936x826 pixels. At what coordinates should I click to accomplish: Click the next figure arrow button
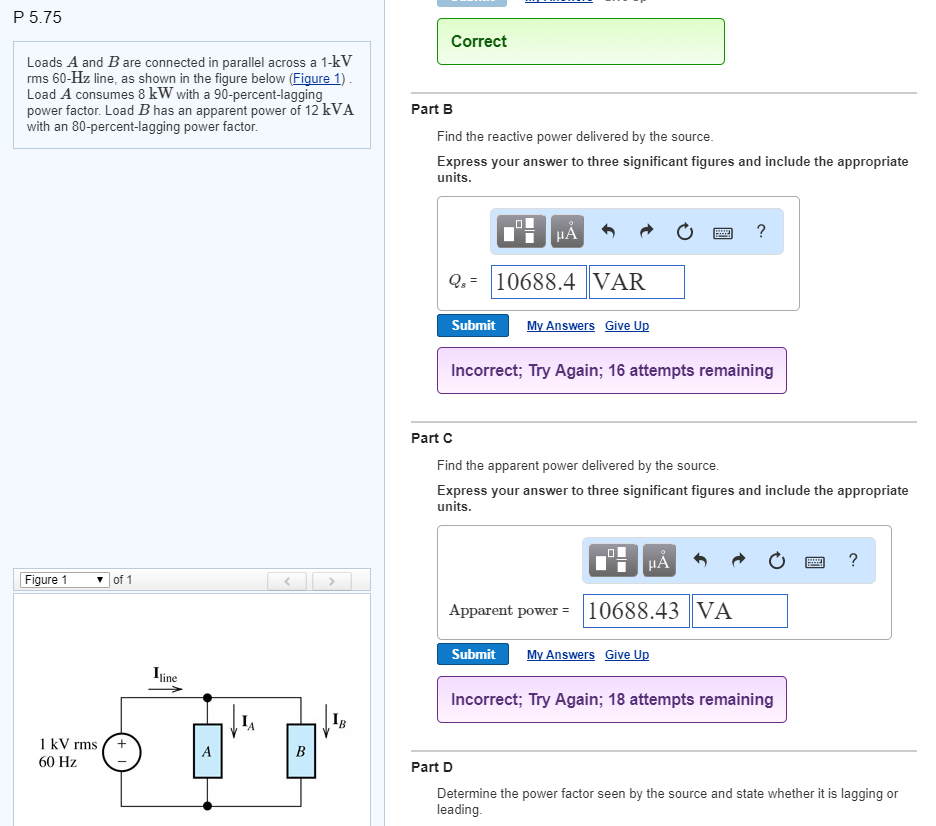click(x=331, y=581)
